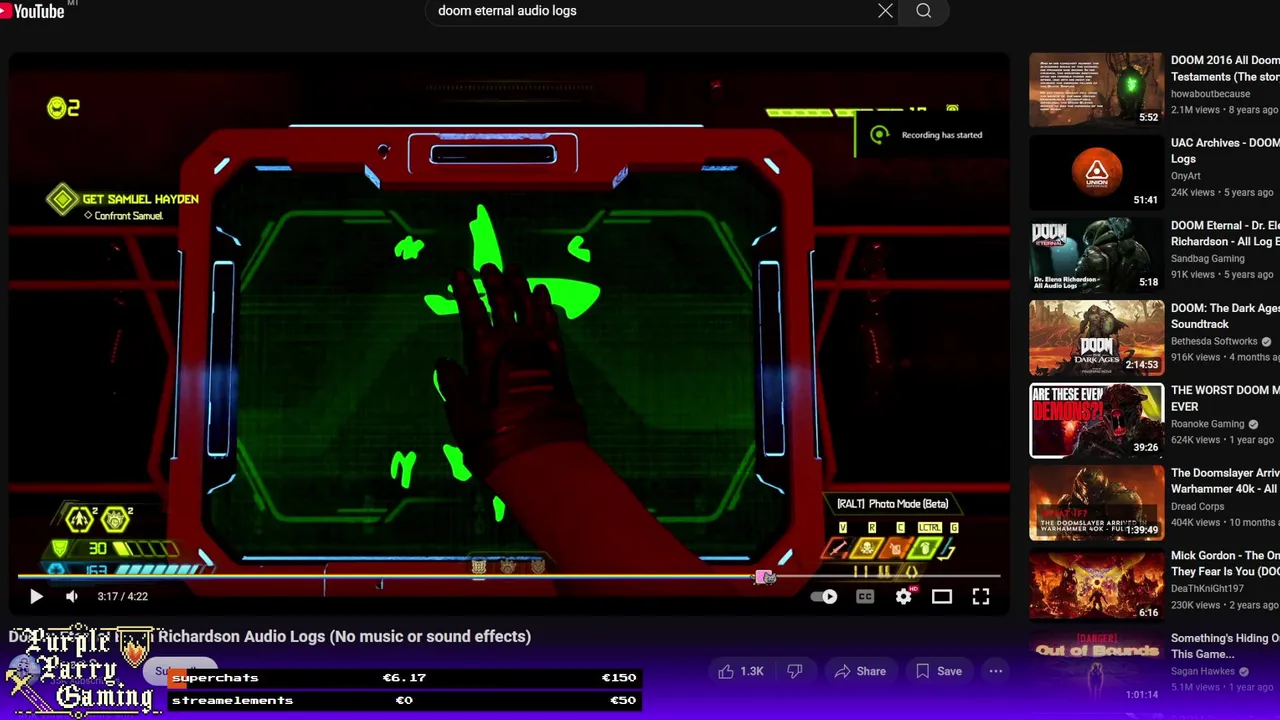Screen dimensions: 1280x720
Task: Visit the DeaThKniGht197 channel
Action: pyautogui.click(x=1208, y=589)
